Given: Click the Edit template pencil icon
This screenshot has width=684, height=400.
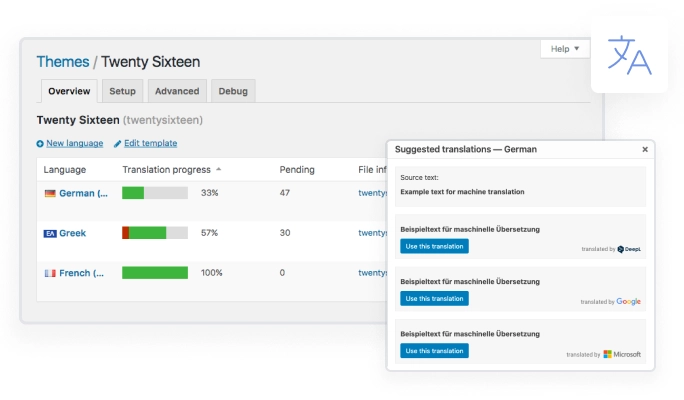Looking at the screenshot, I should pyautogui.click(x=118, y=144).
